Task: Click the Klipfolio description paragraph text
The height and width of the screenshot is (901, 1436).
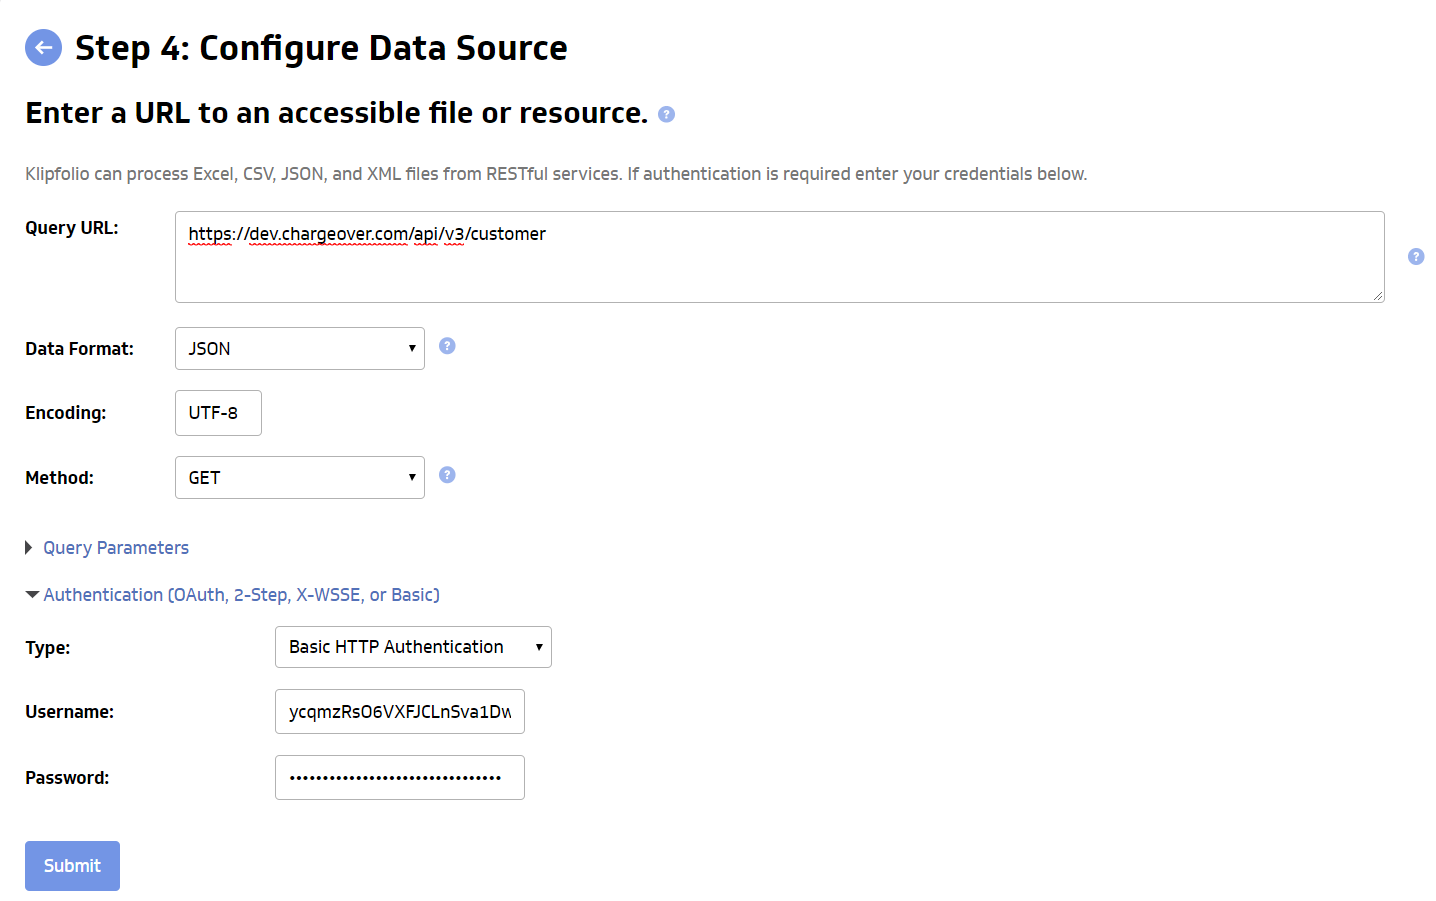Action: pos(556,174)
